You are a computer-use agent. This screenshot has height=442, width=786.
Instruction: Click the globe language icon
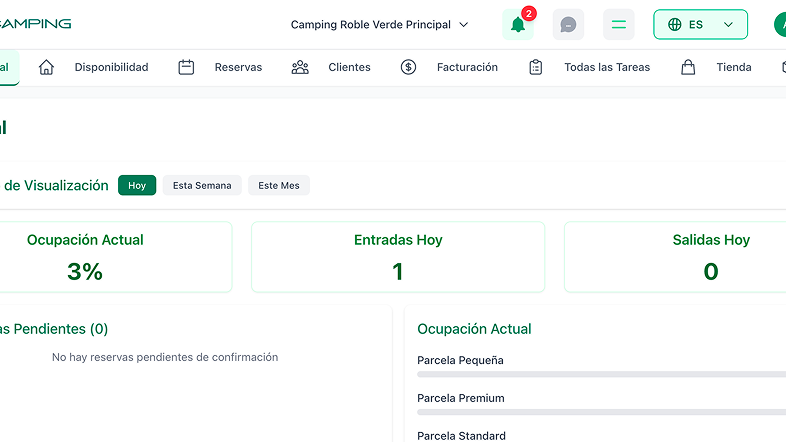[675, 25]
